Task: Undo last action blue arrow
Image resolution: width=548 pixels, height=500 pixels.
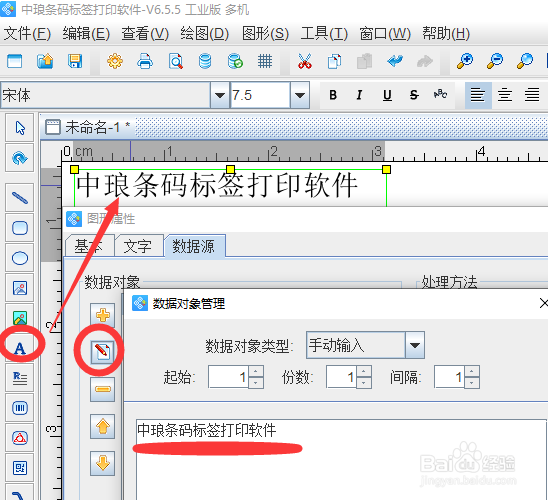Action: coord(395,61)
